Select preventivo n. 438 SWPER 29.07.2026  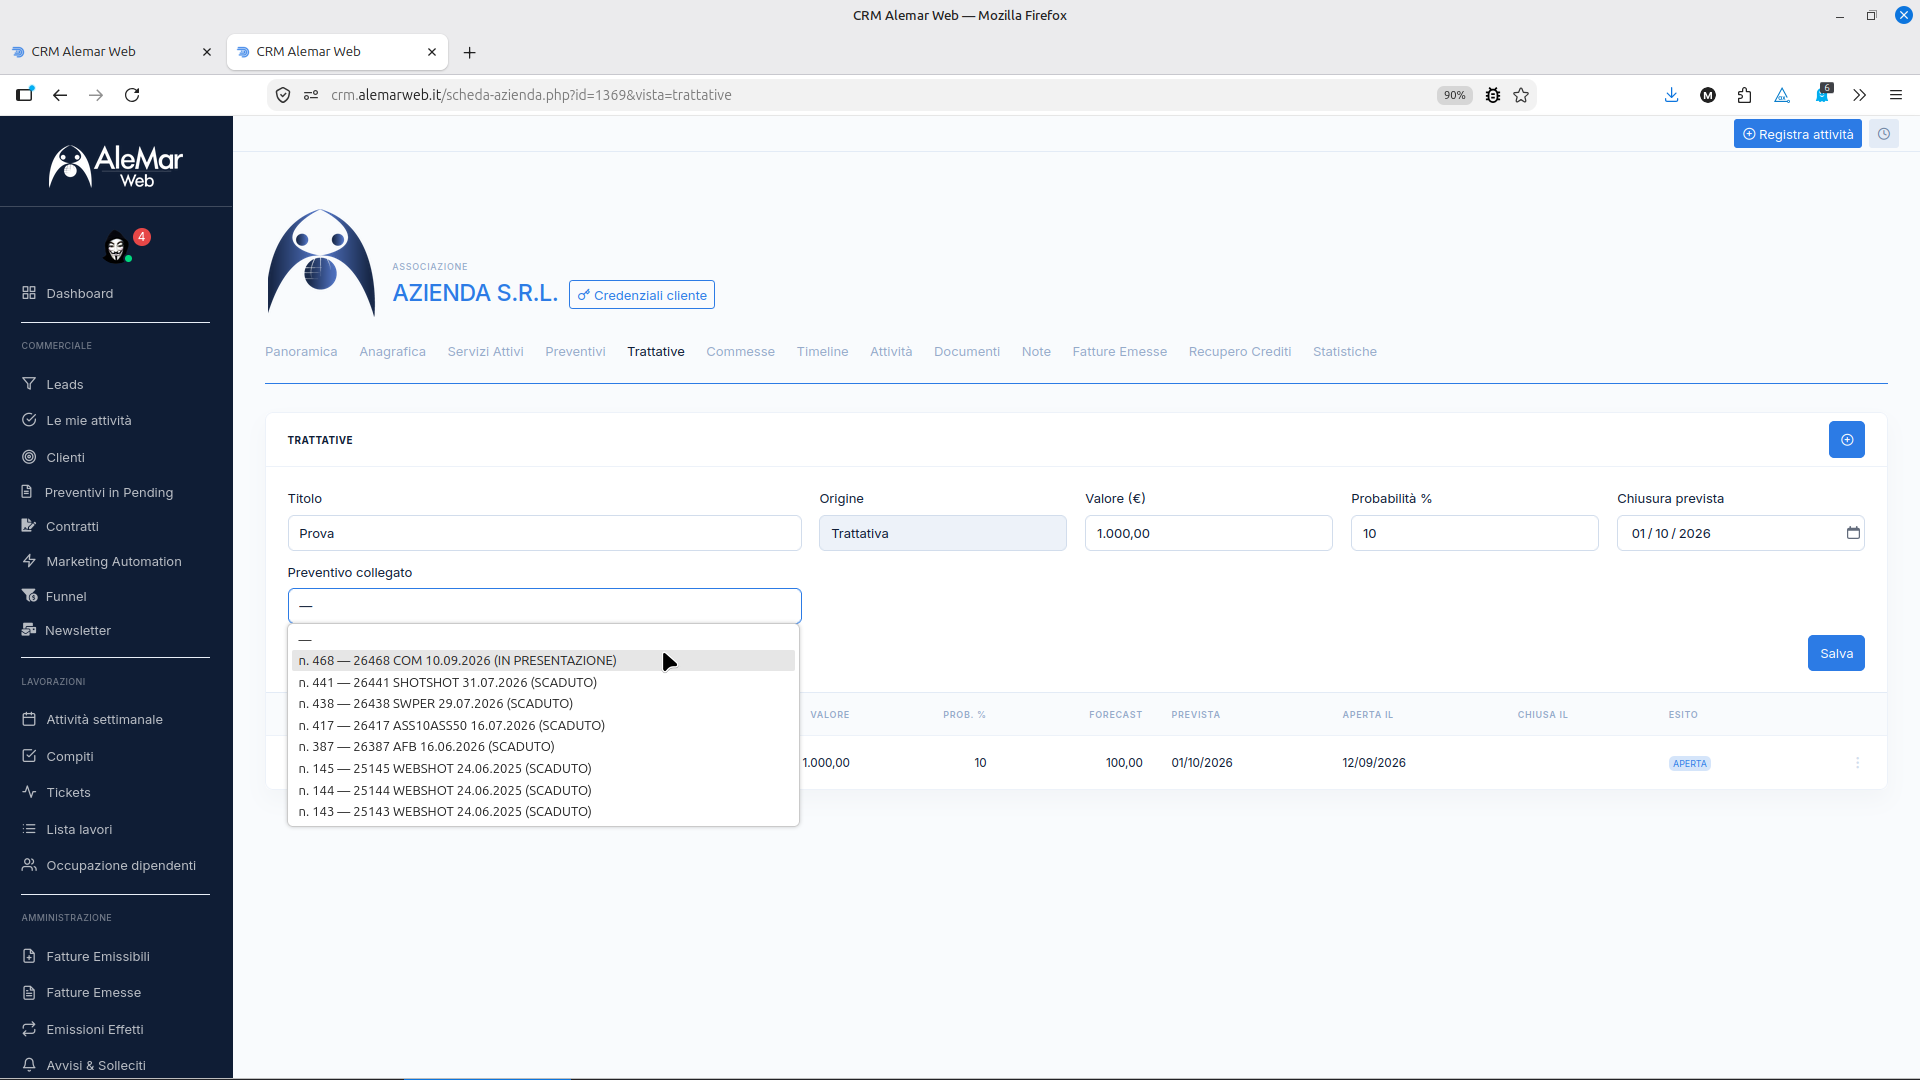[x=543, y=704]
